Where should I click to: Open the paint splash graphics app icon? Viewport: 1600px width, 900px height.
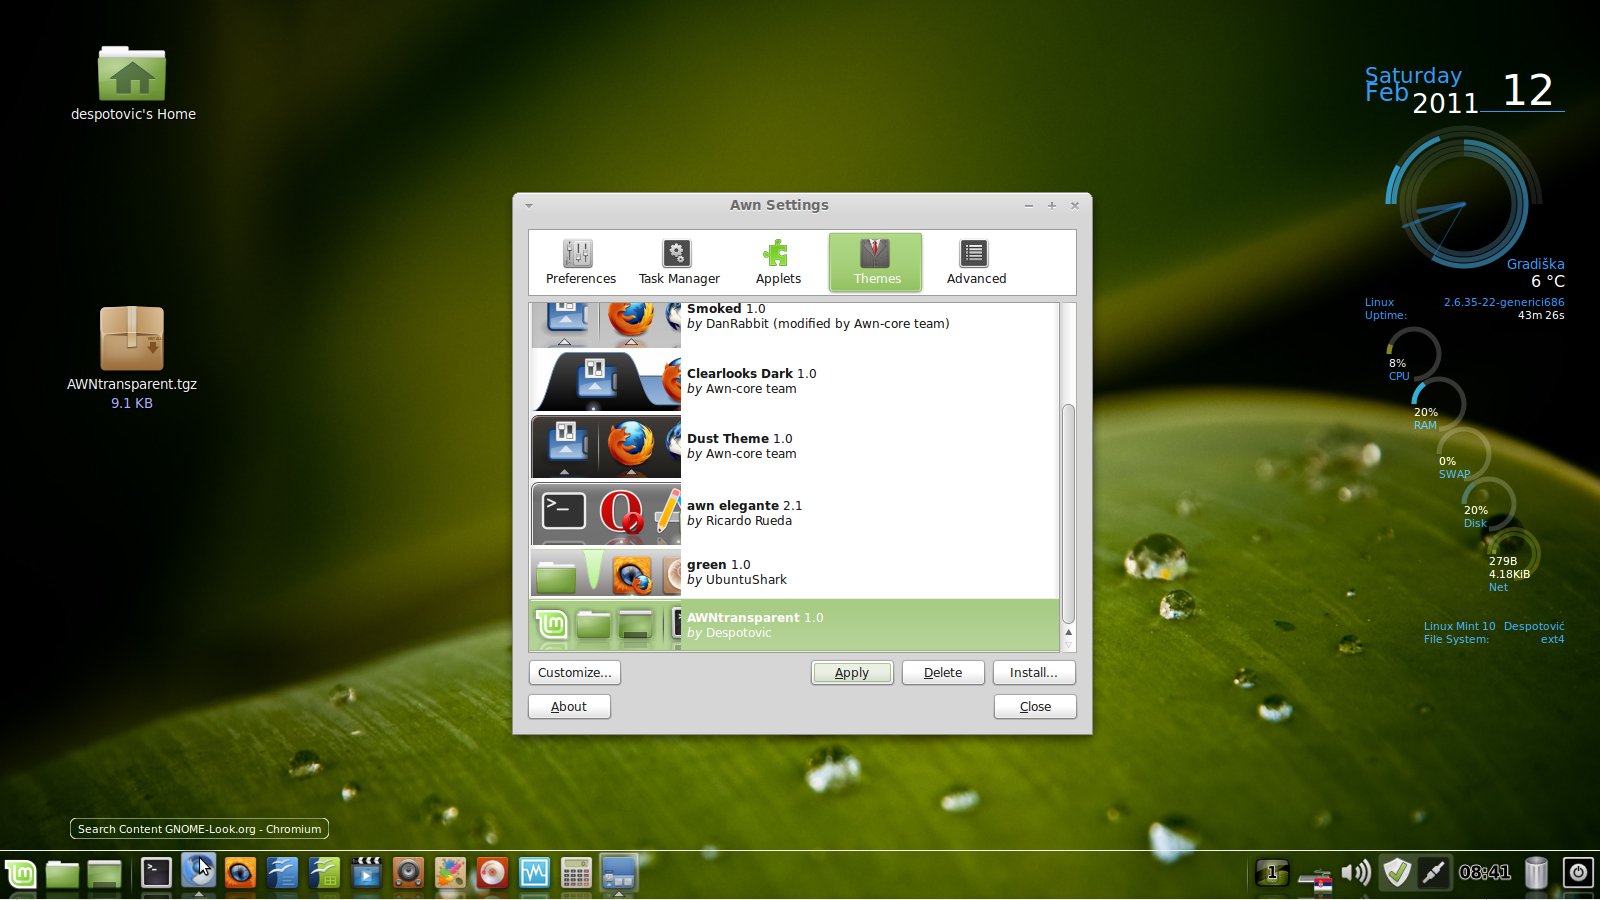[x=450, y=873]
